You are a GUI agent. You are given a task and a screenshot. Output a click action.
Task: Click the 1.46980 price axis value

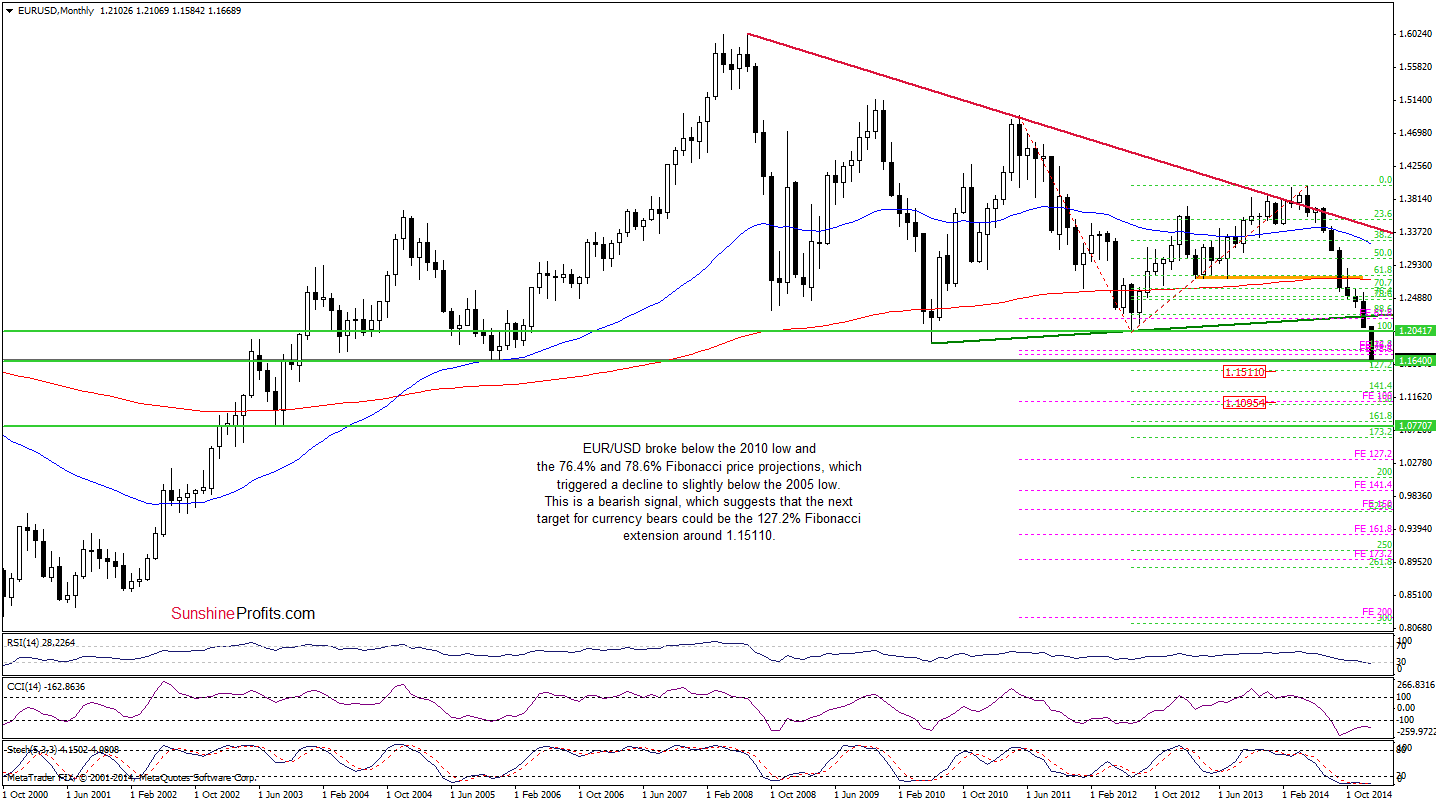click(x=1415, y=133)
